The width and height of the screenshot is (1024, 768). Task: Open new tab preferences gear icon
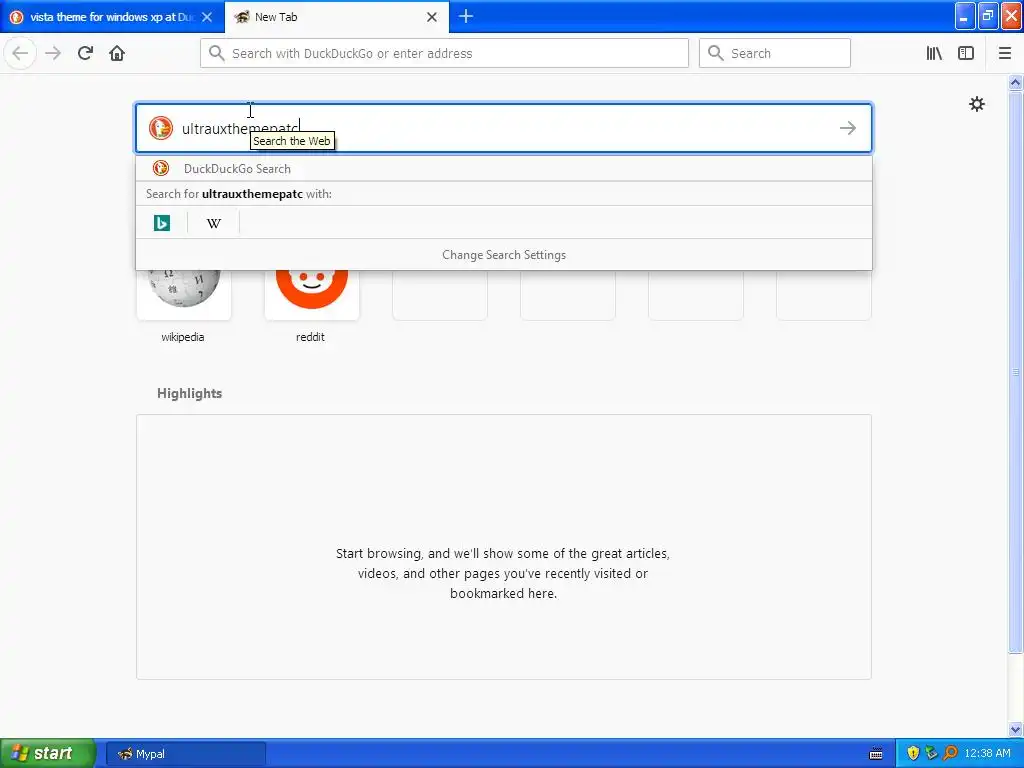[x=977, y=104]
